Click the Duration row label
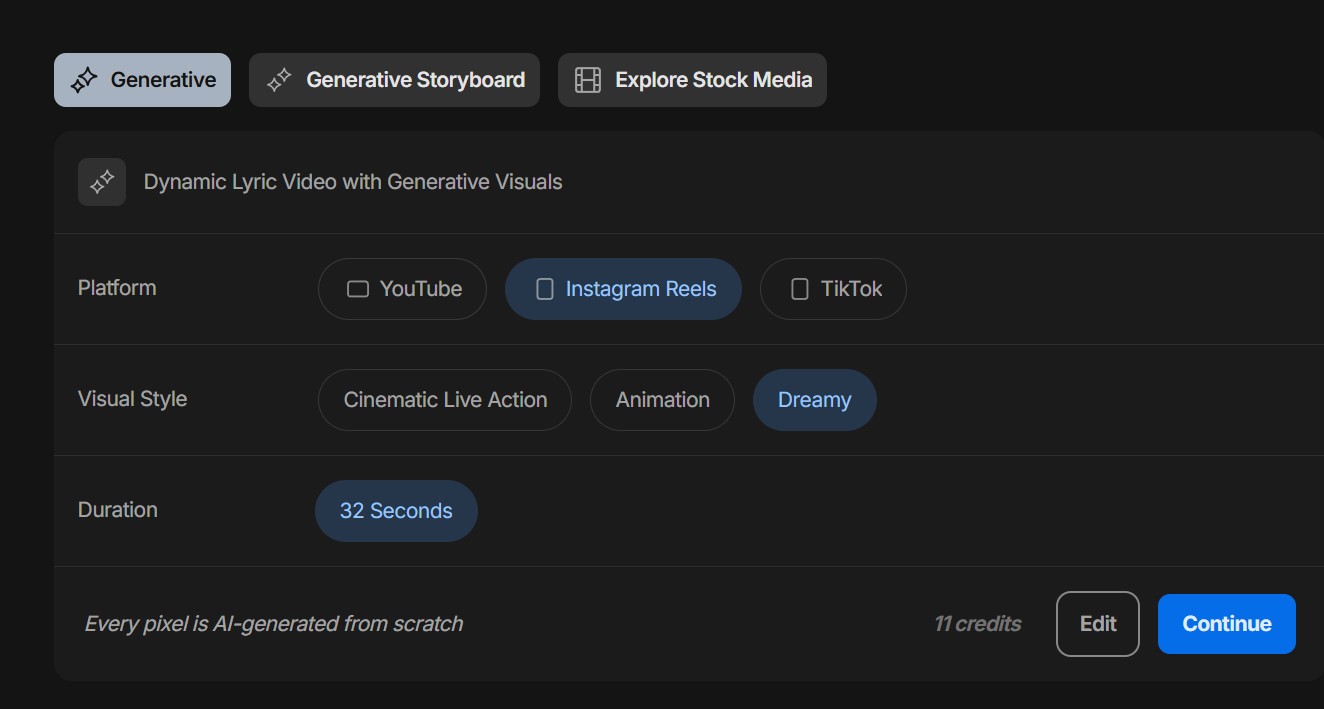Viewport: 1324px width, 709px height. coord(118,510)
